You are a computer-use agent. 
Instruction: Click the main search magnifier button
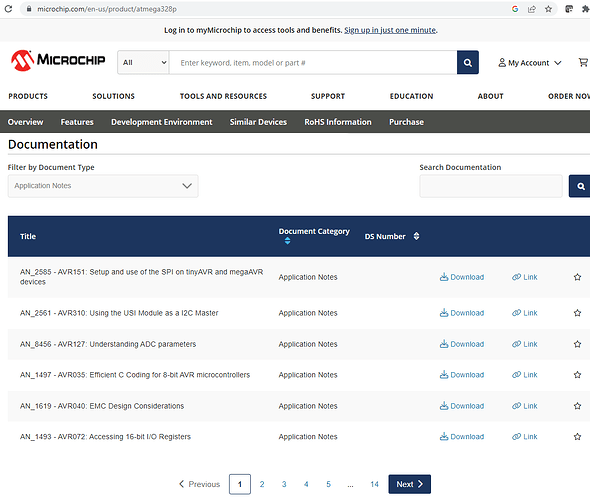(x=468, y=62)
